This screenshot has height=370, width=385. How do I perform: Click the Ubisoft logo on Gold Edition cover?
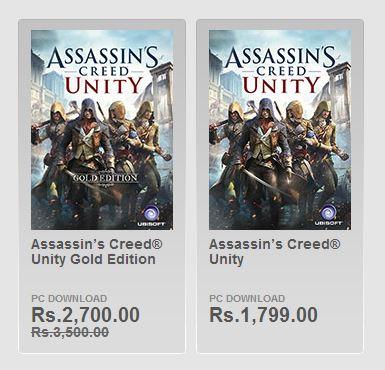(151, 215)
